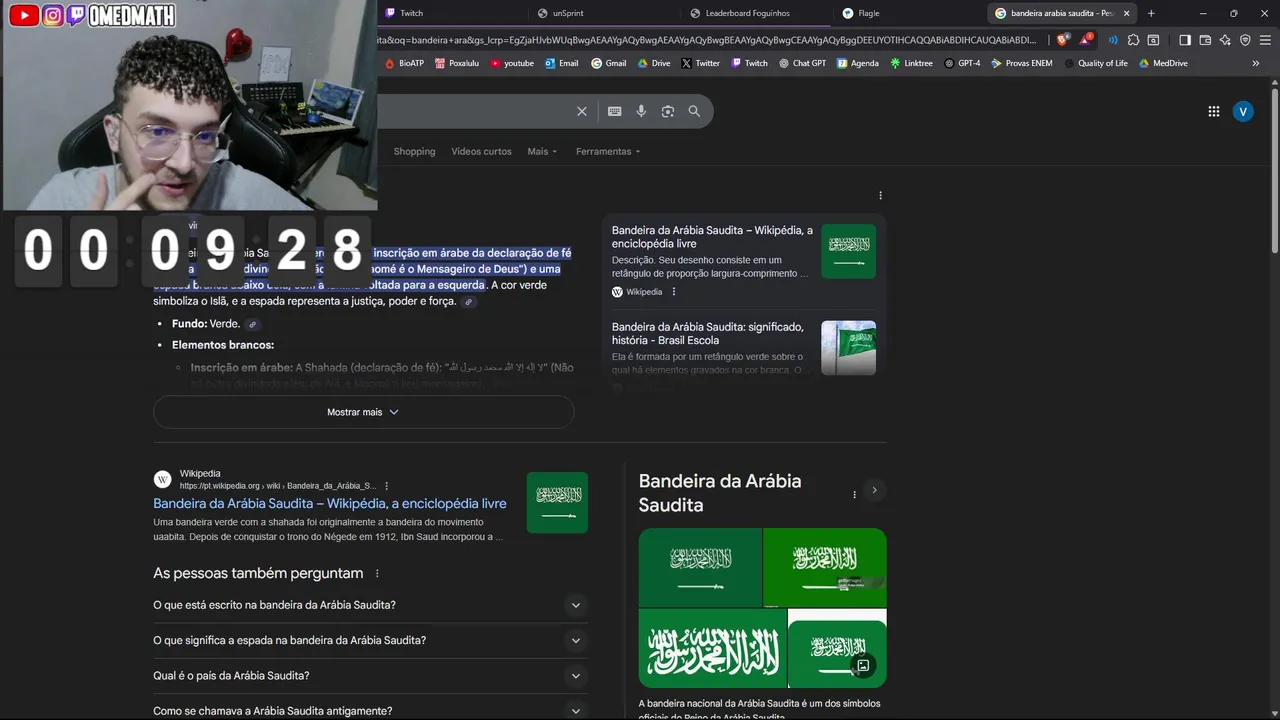Open the Mais dropdown filter
The height and width of the screenshot is (720, 1280).
542,152
